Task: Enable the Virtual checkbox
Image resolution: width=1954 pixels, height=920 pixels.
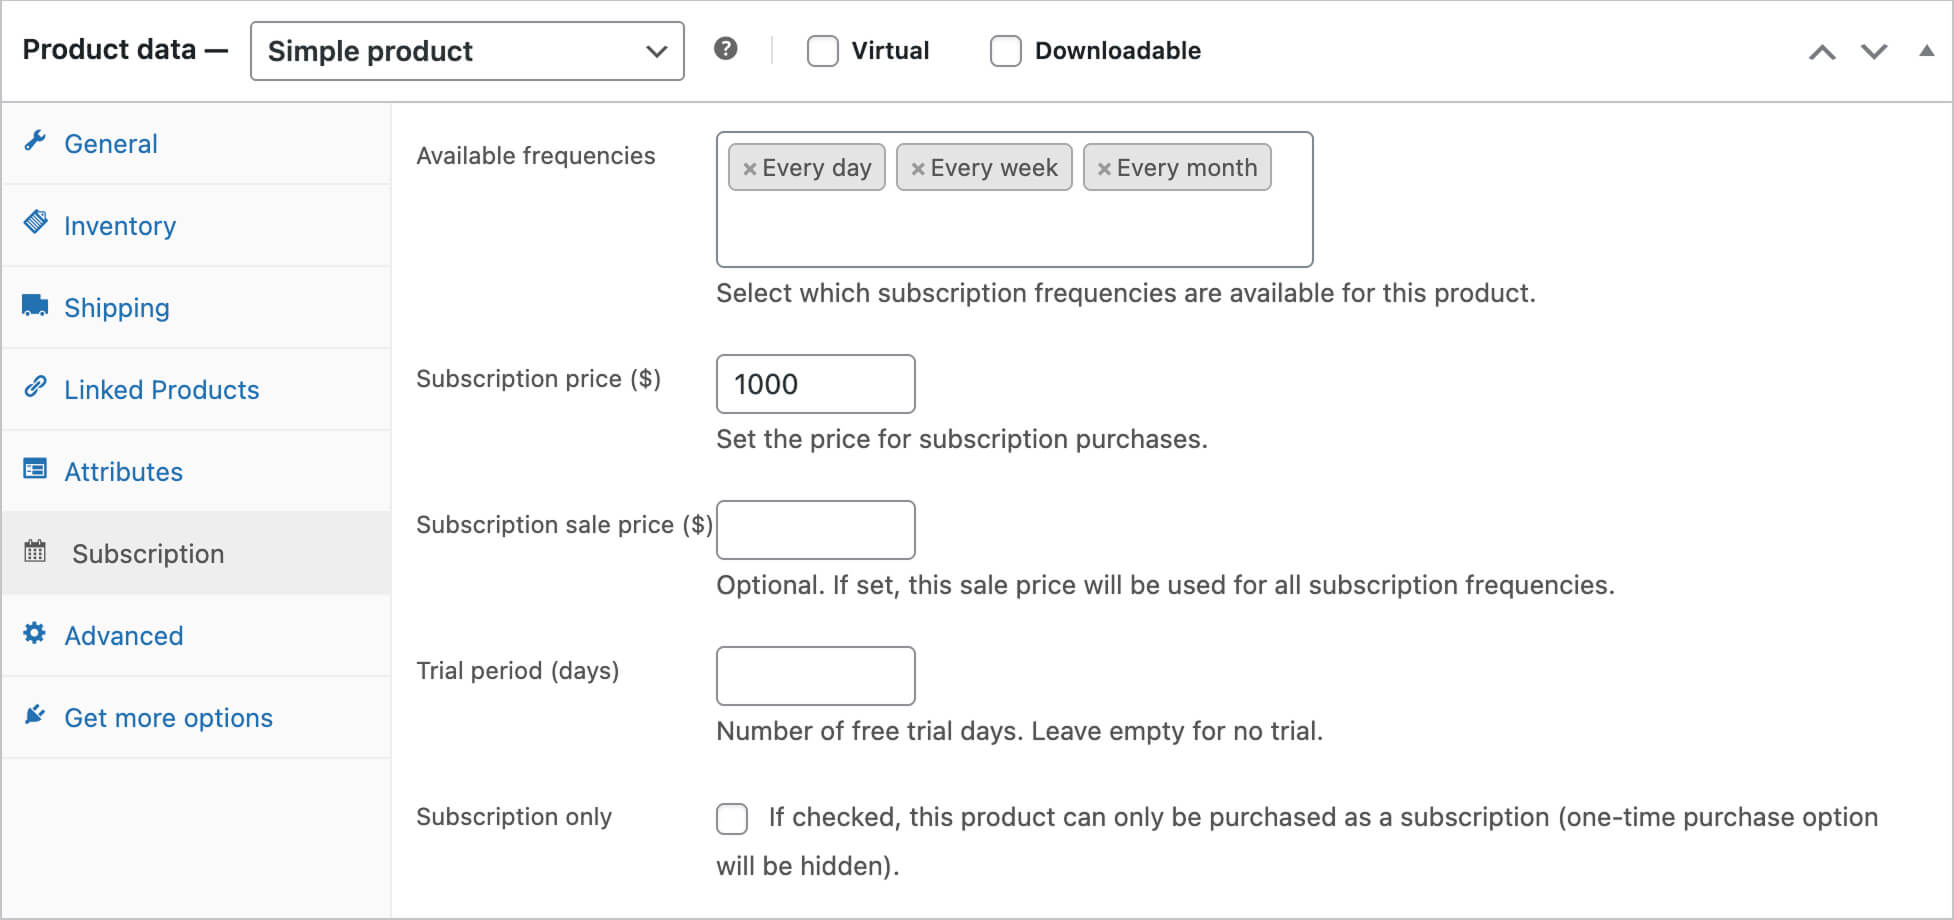Action: 823,51
